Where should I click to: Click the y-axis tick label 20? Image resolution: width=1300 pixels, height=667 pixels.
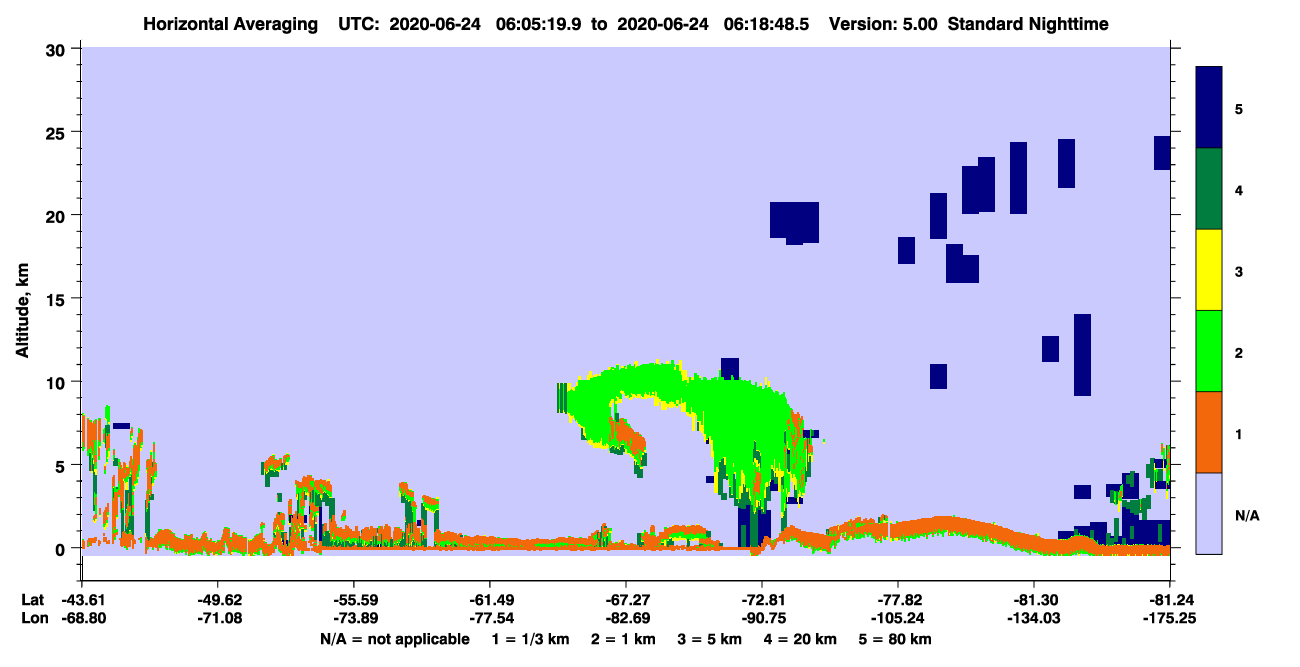click(57, 215)
